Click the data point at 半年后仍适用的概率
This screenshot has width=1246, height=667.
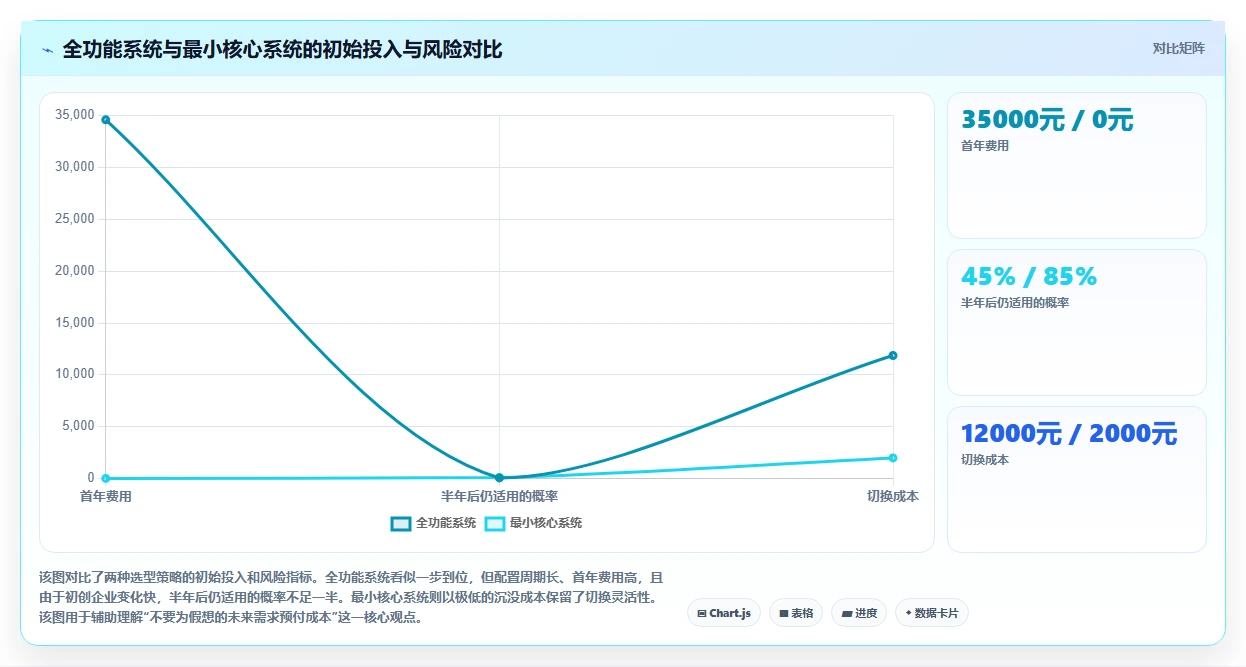[x=499, y=478]
